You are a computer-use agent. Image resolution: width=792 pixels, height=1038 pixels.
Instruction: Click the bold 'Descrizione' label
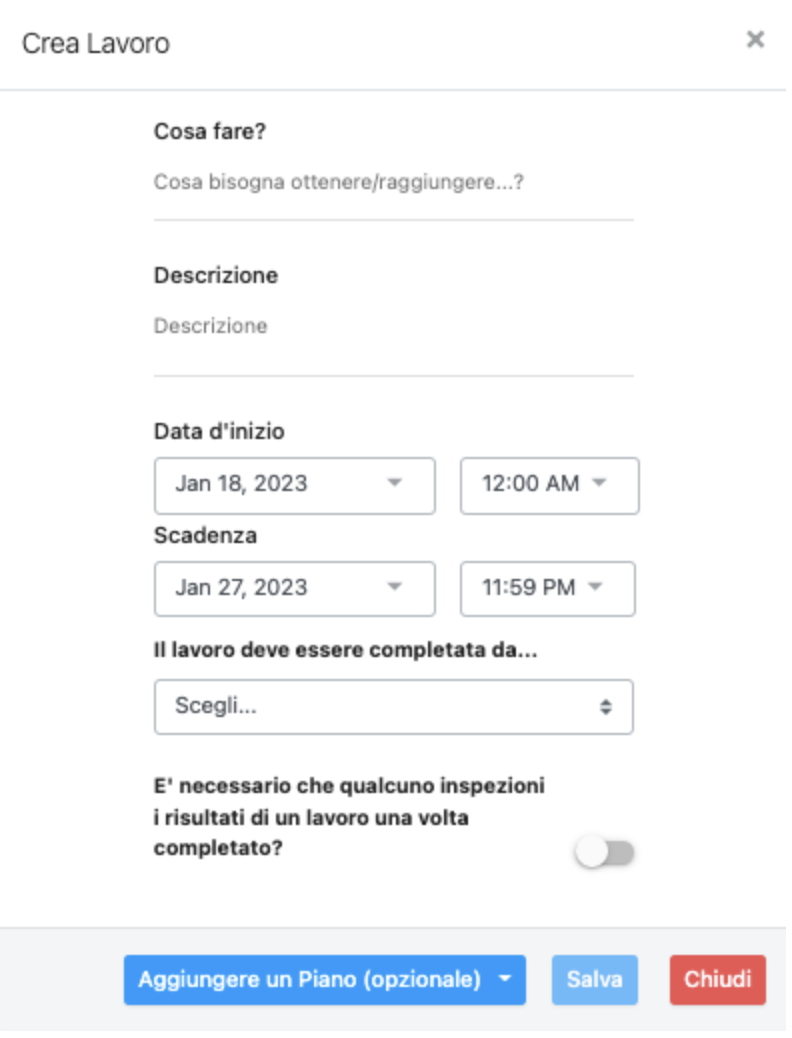216,275
